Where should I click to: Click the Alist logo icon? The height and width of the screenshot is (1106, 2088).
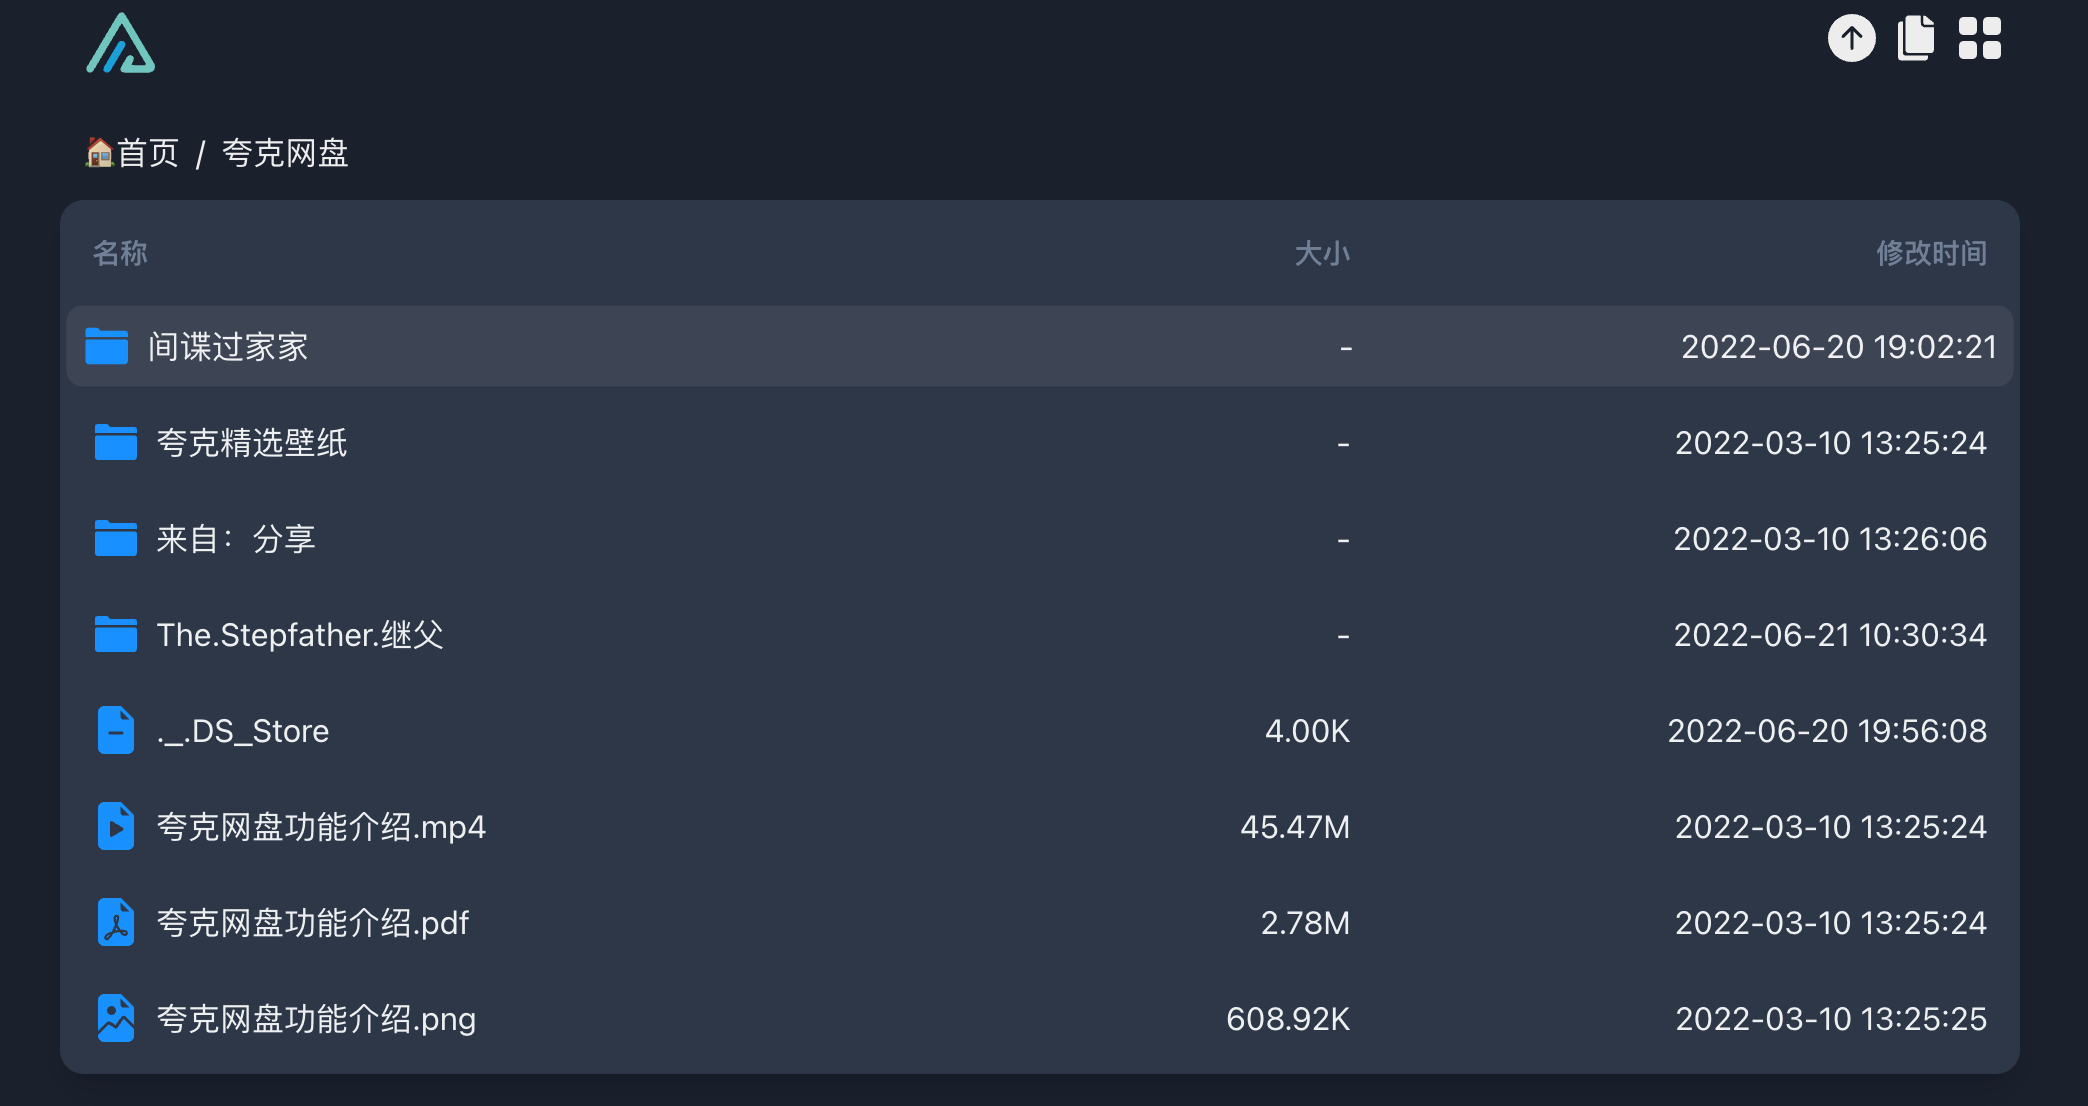120,43
